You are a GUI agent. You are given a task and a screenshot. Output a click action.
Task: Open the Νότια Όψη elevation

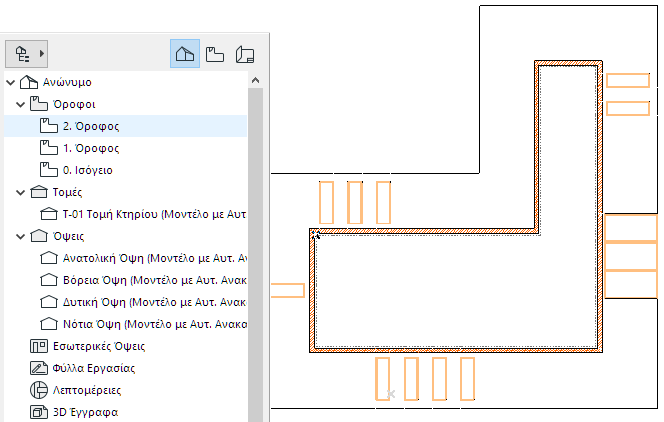[155, 324]
